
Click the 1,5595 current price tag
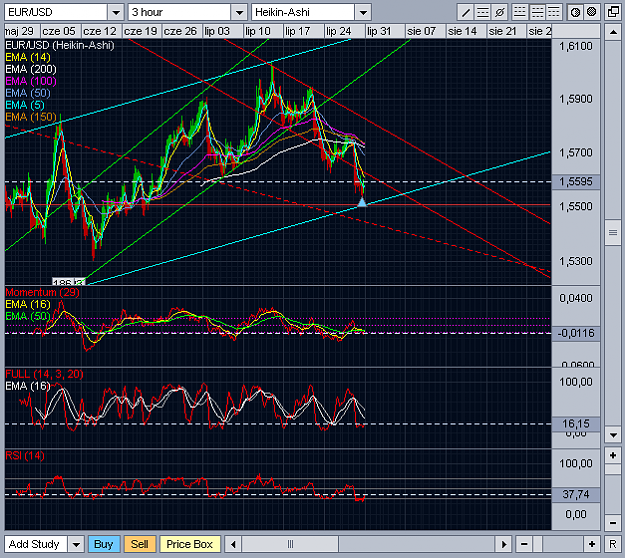576,182
